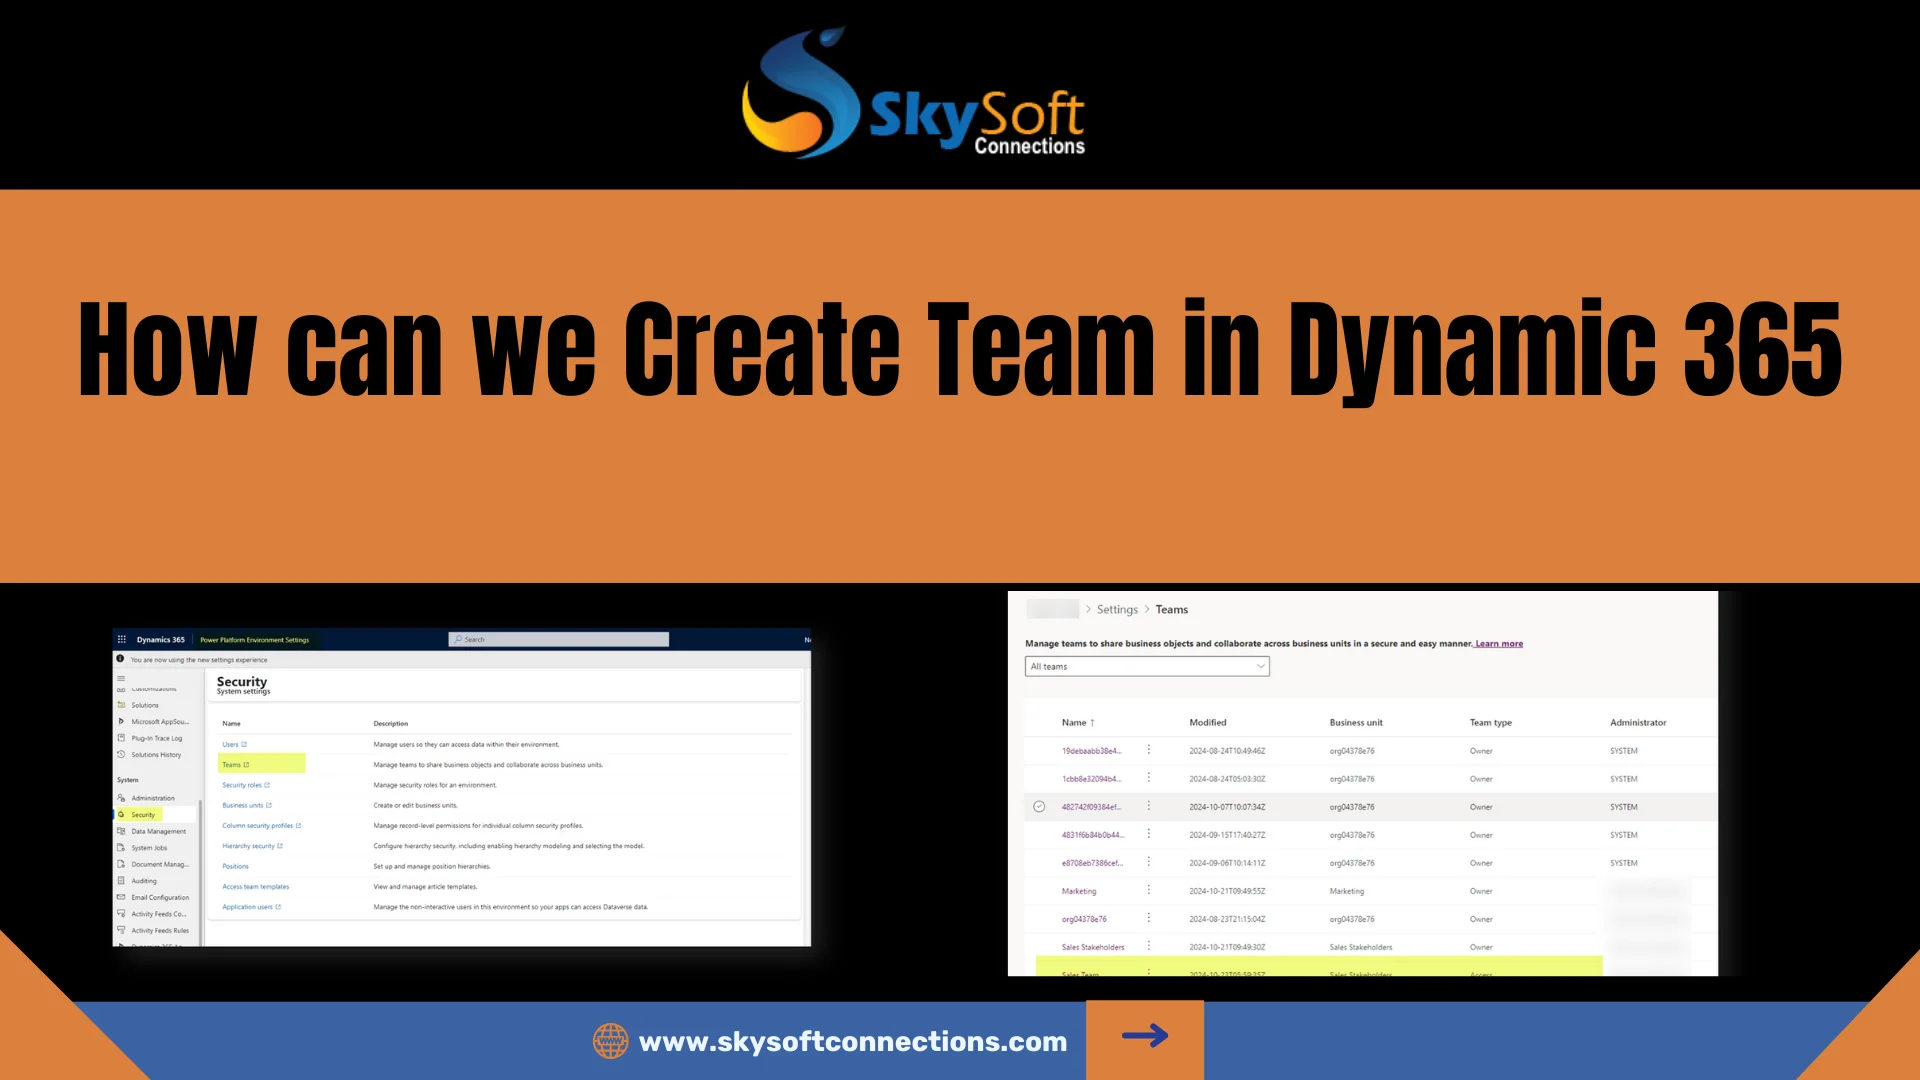The image size is (1920, 1080).
Task: Select Email Configuration in the sidebar
Action: (x=160, y=897)
